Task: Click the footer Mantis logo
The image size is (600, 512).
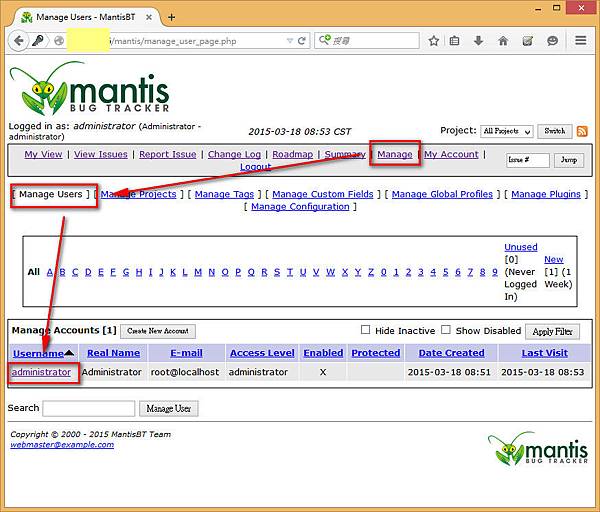Action: 538,448
